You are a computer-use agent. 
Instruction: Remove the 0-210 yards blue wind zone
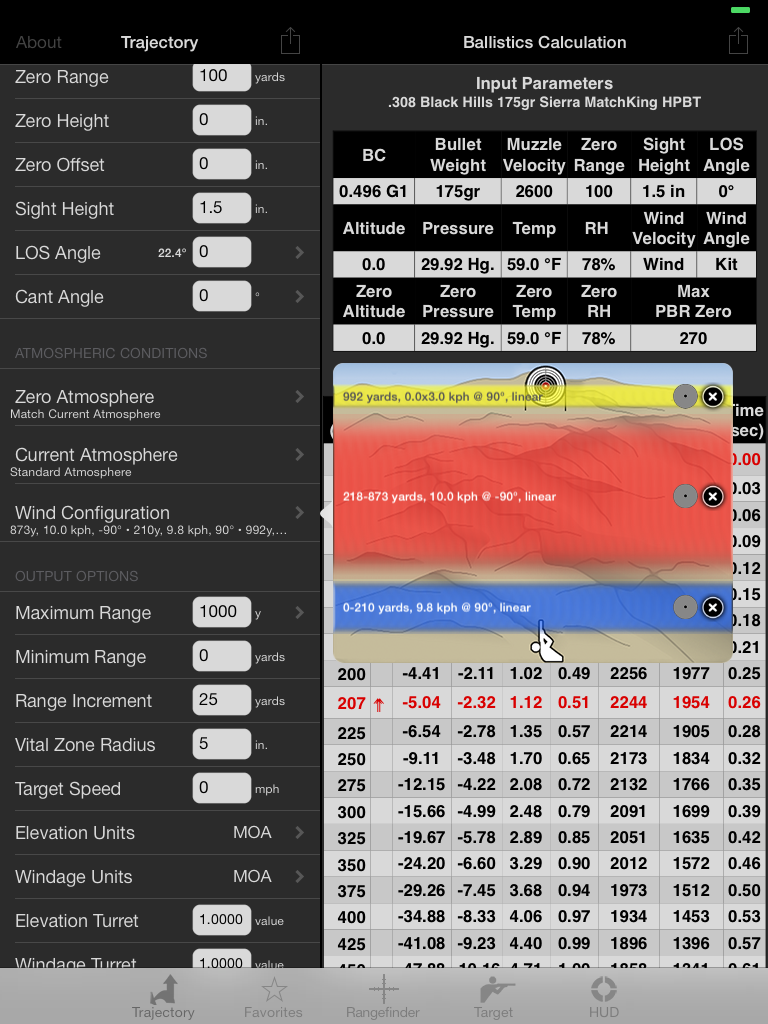[x=712, y=607]
